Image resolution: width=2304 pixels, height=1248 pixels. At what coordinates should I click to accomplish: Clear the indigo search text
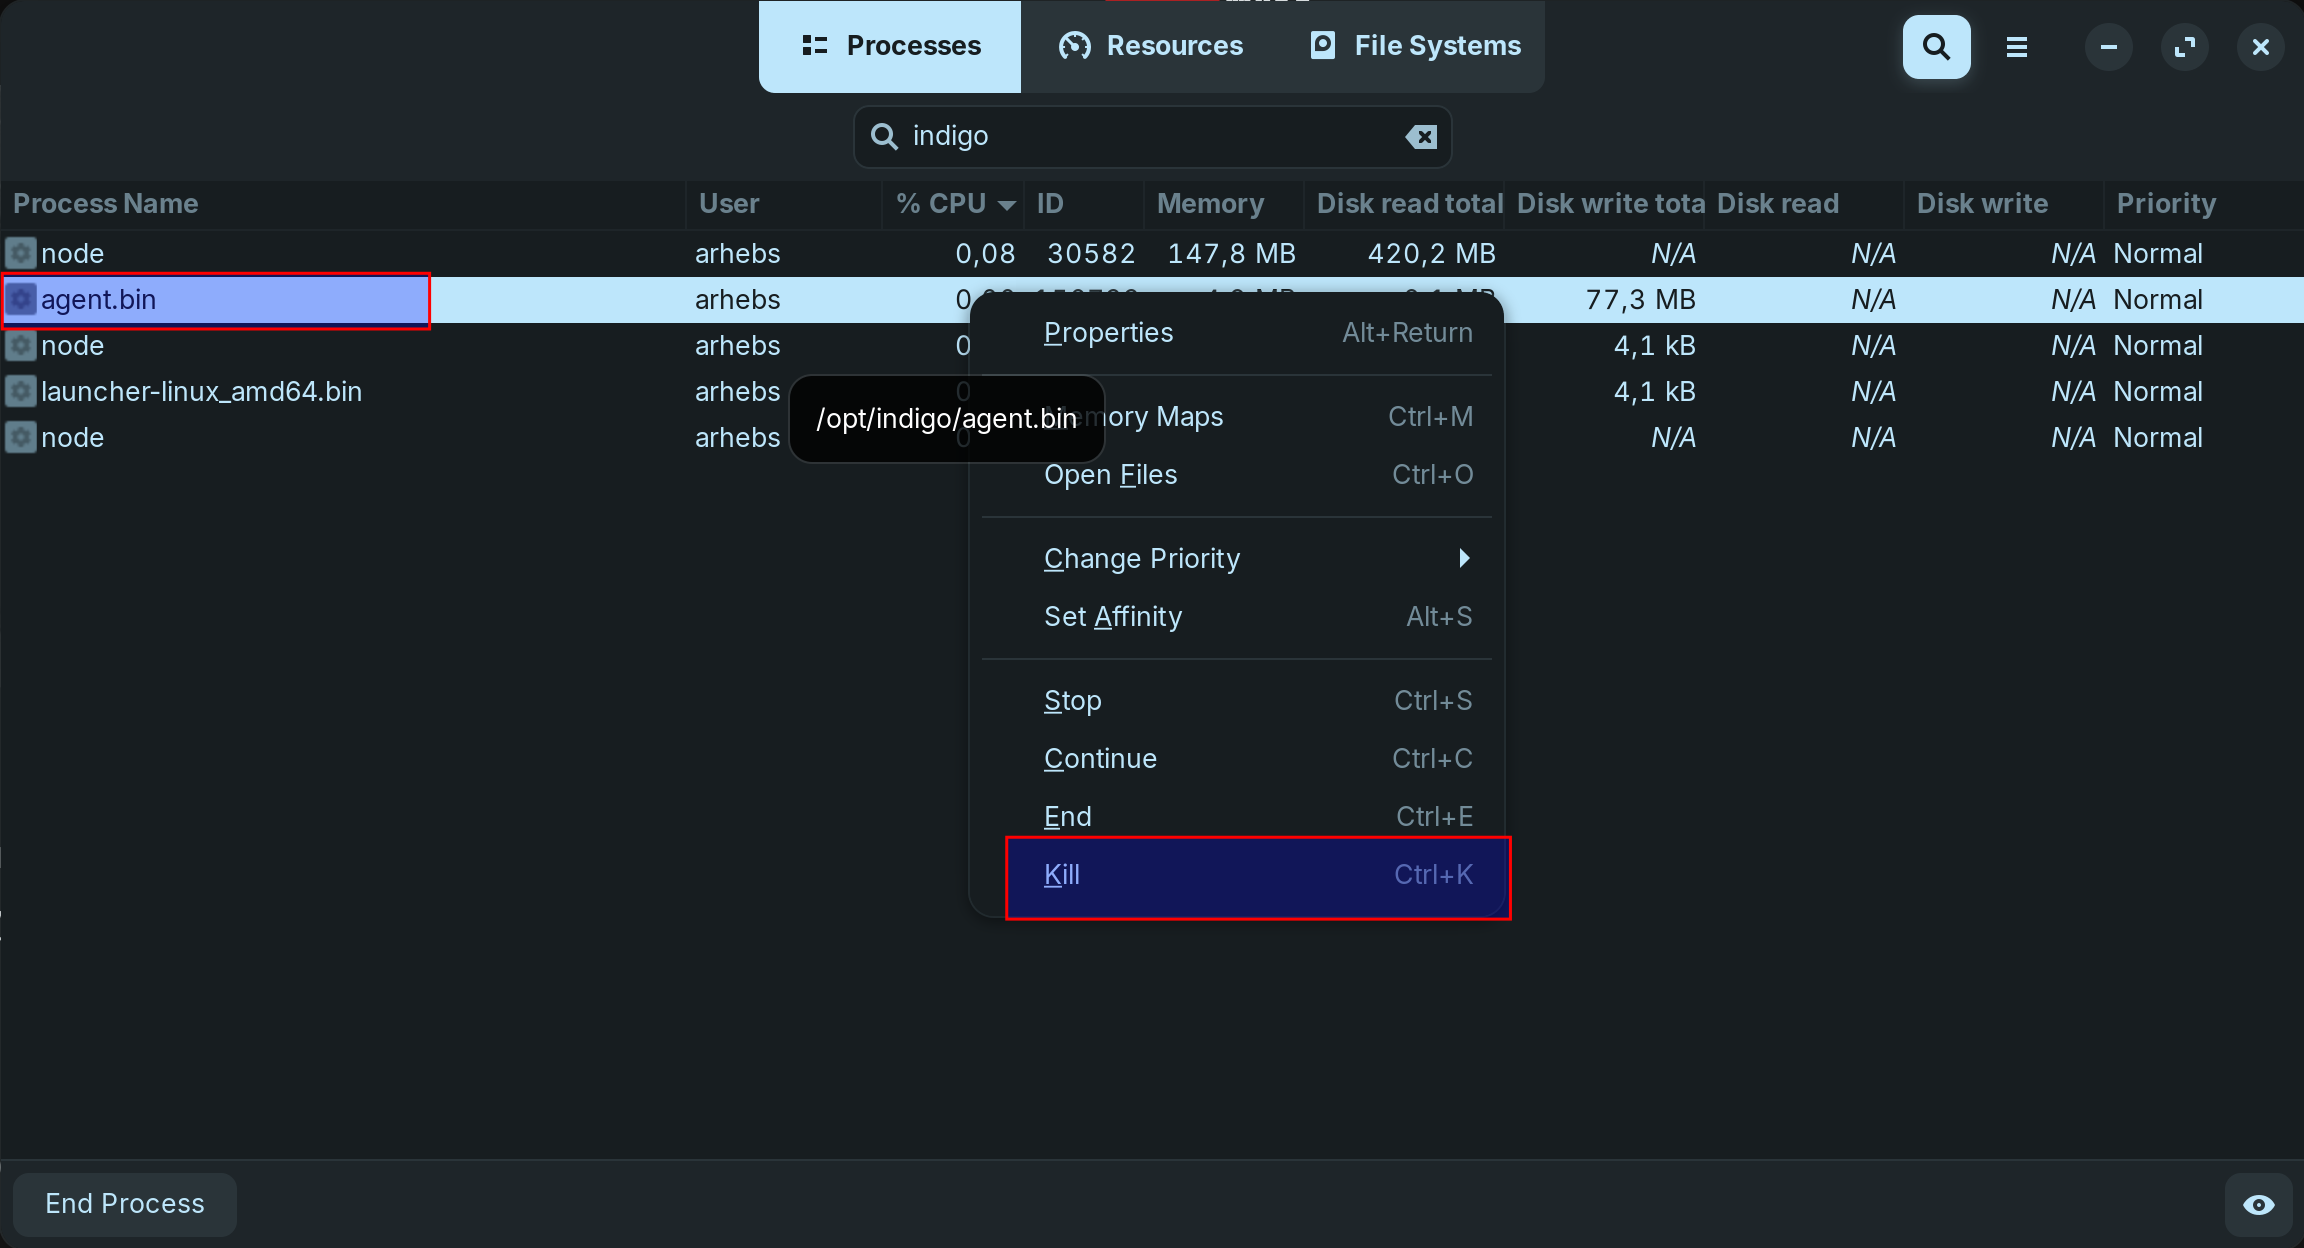pyautogui.click(x=1421, y=136)
